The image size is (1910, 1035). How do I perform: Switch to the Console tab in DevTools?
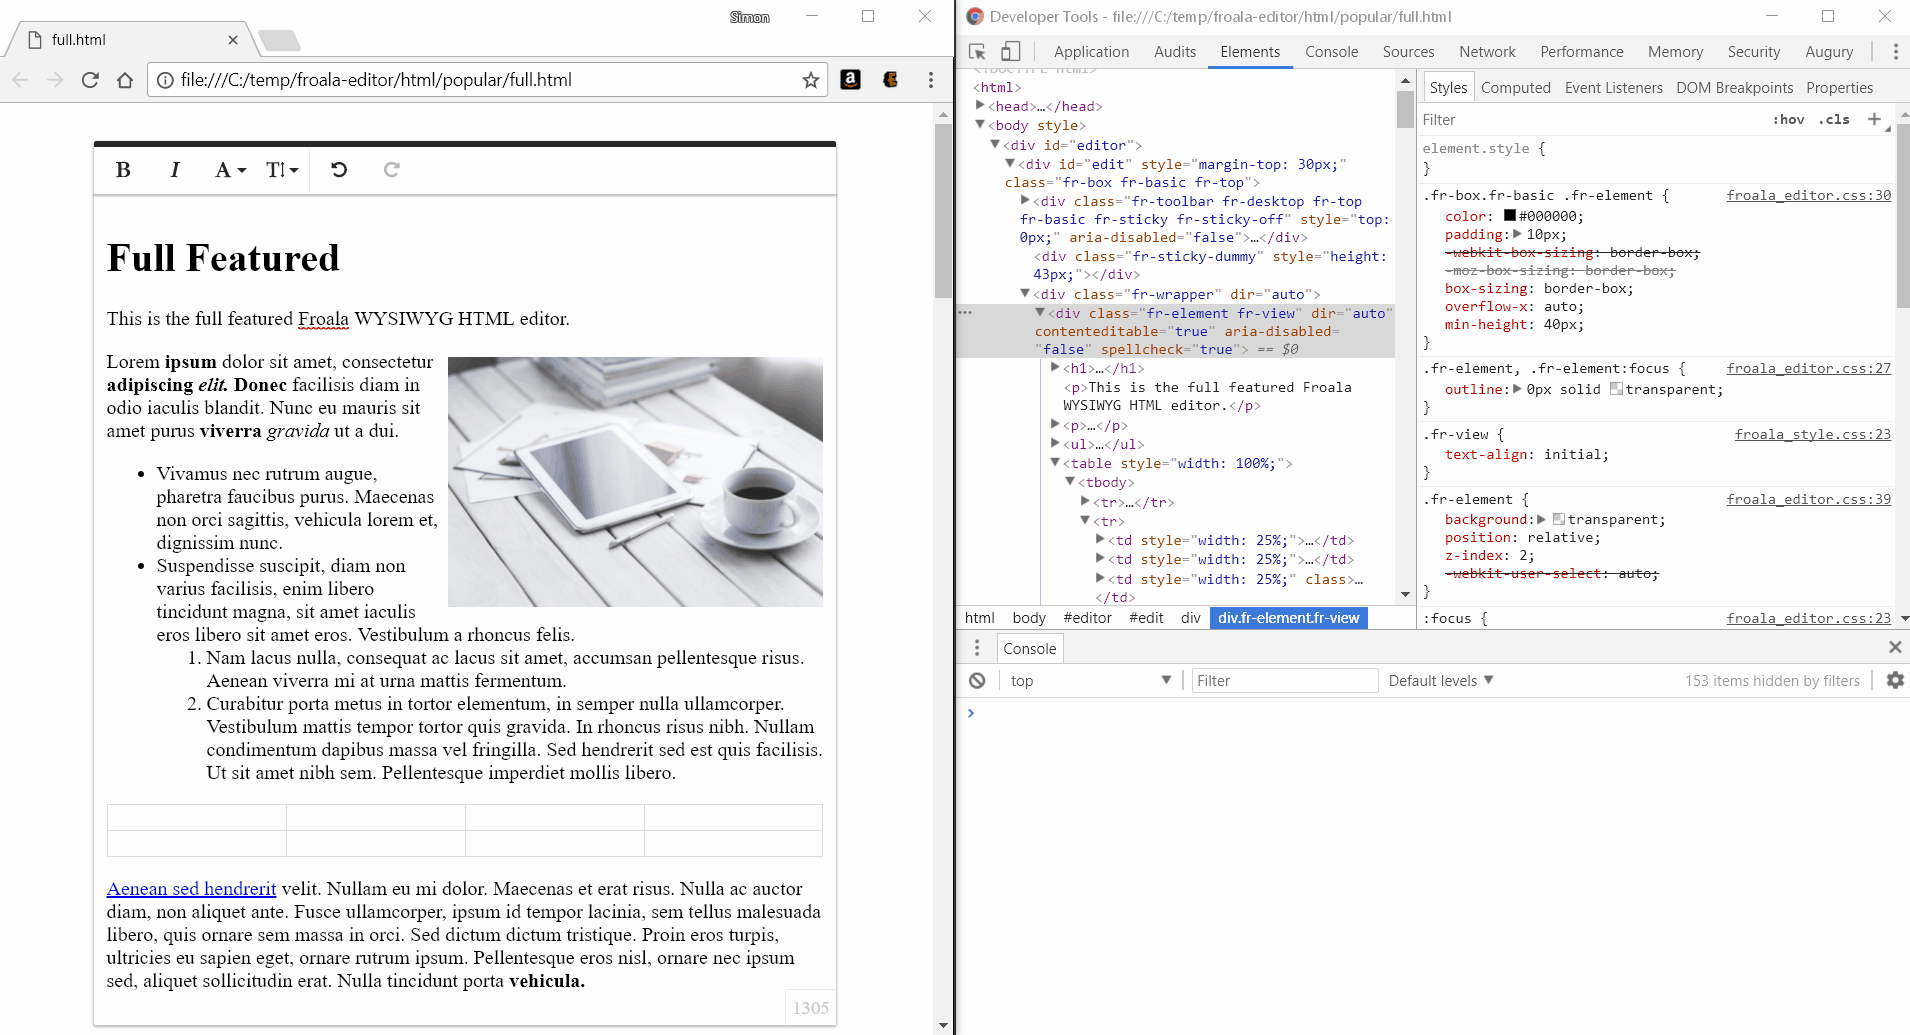coord(1331,52)
